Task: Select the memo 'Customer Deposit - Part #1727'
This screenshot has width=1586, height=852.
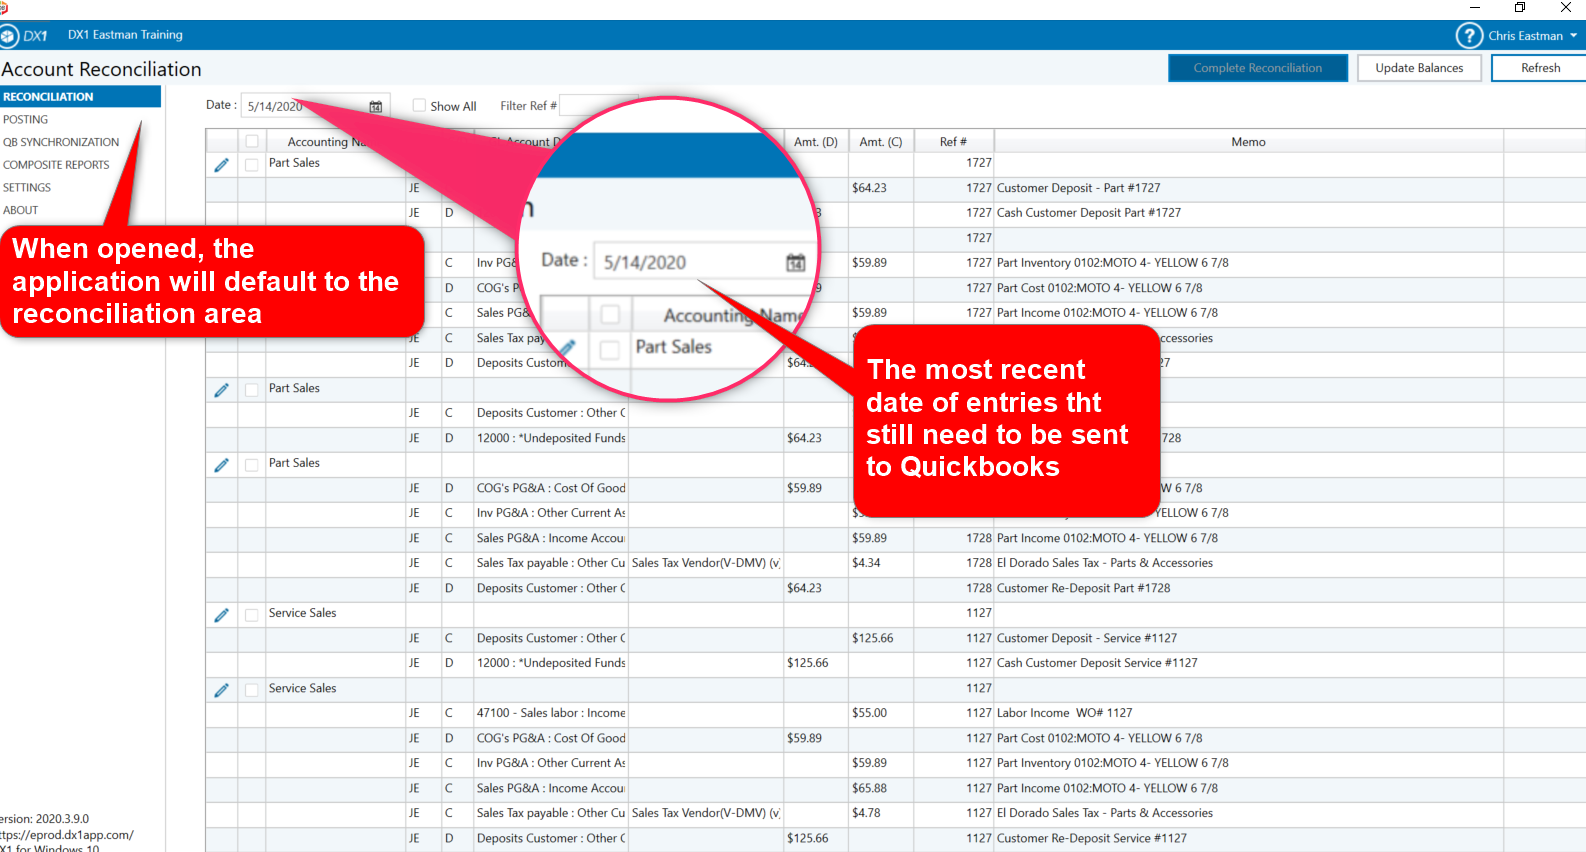Action: click(x=1078, y=188)
